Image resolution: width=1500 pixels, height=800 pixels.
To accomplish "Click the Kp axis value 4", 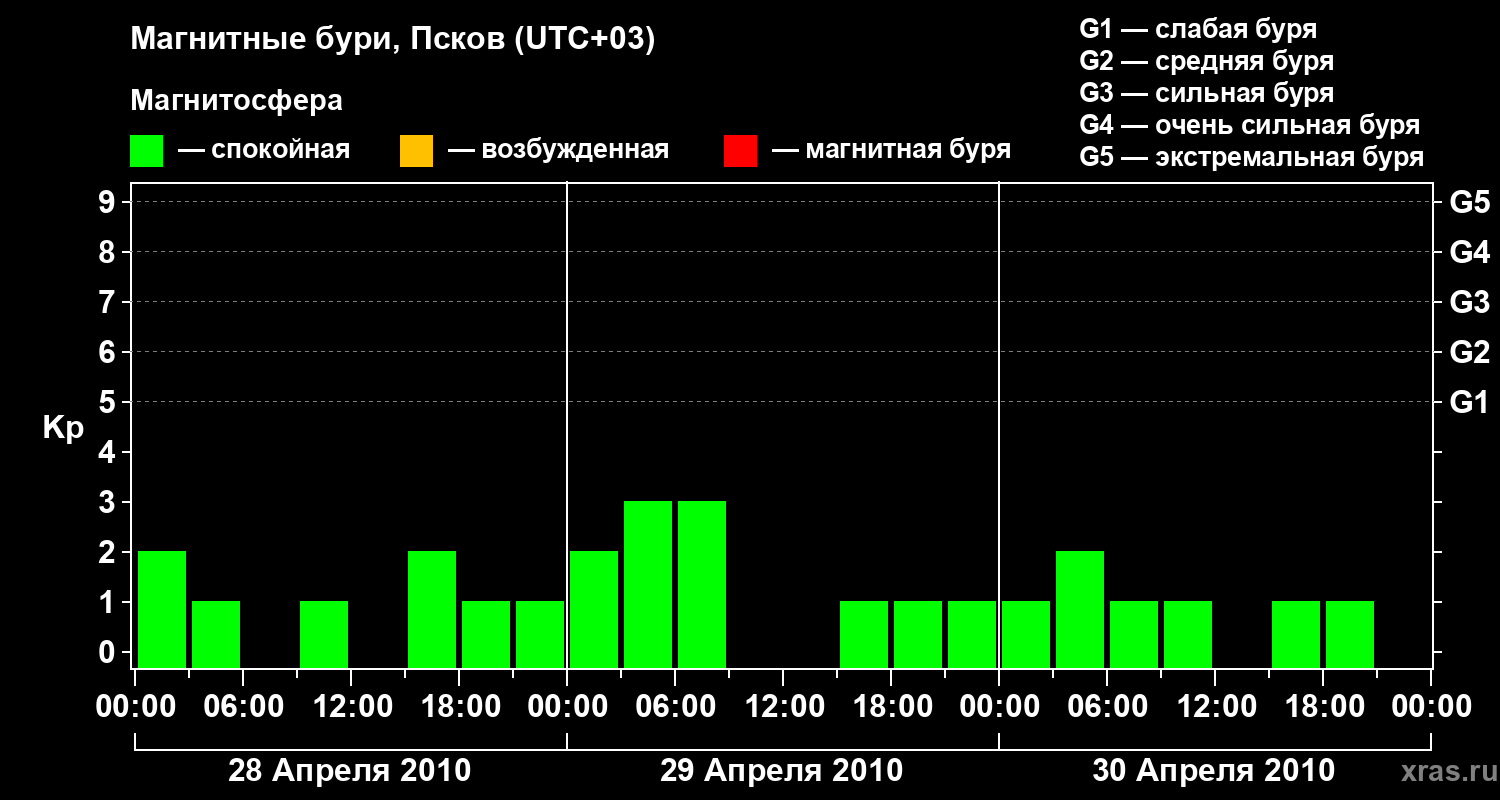I will click(x=109, y=452).
